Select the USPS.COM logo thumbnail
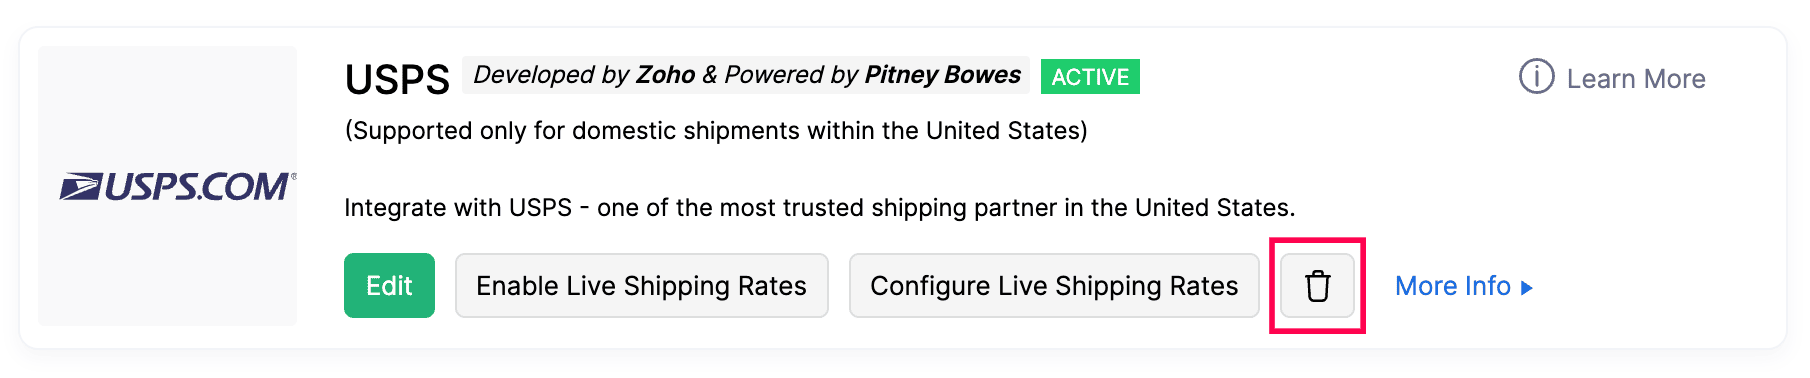This screenshot has width=1810, height=378. point(168,186)
